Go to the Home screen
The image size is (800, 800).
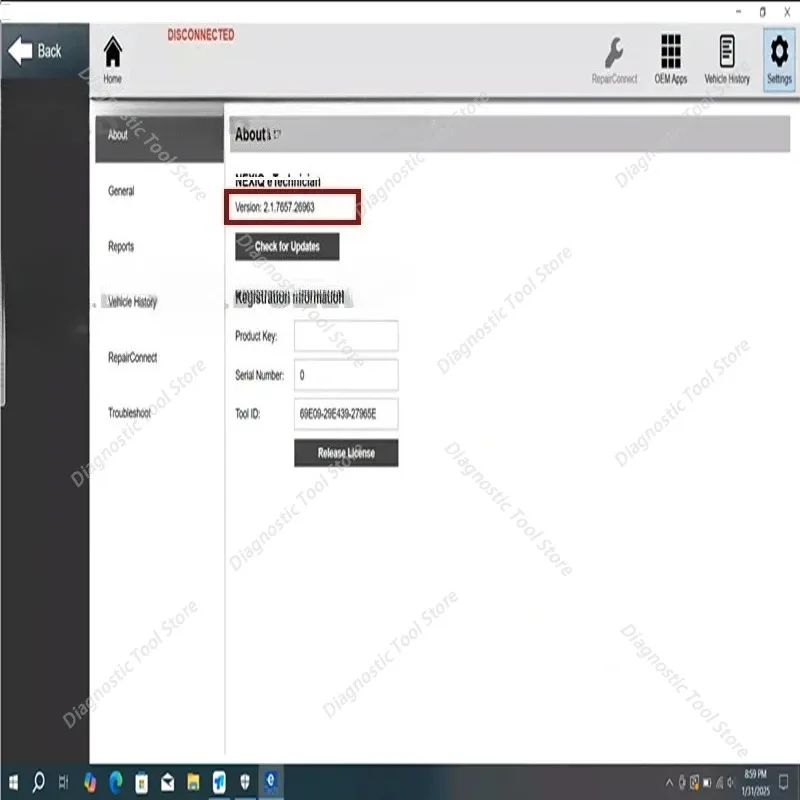point(113,59)
